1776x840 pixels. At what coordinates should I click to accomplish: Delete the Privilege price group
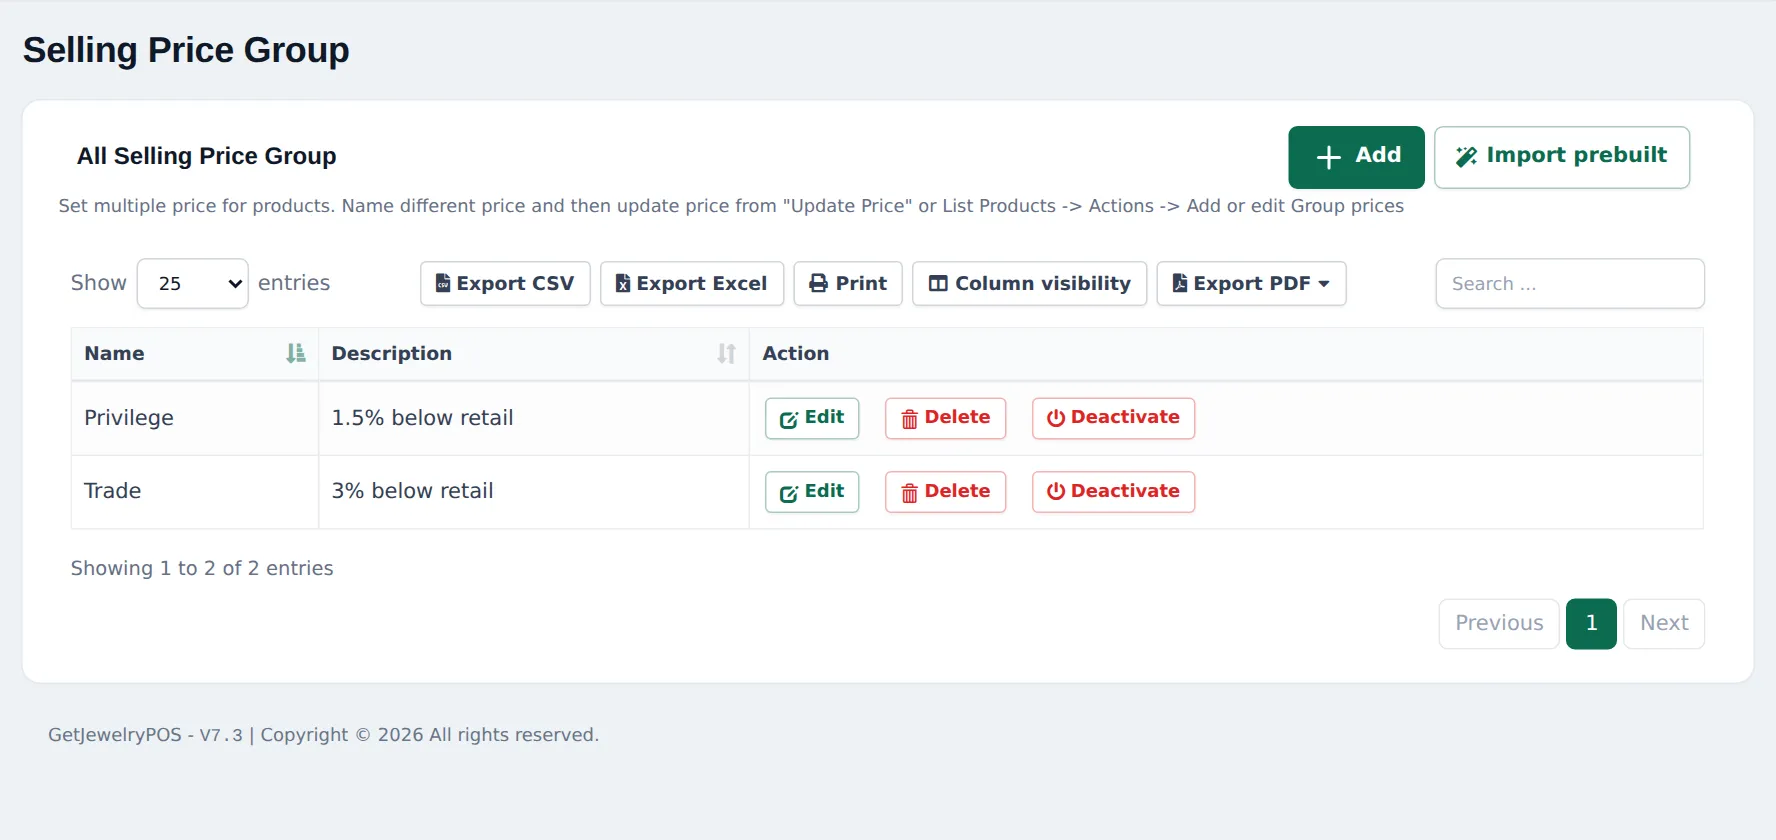click(946, 418)
